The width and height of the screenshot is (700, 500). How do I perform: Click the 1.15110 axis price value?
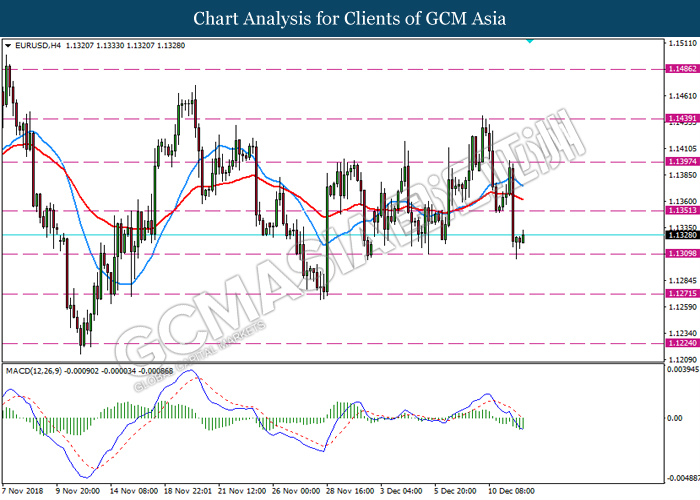tap(683, 43)
